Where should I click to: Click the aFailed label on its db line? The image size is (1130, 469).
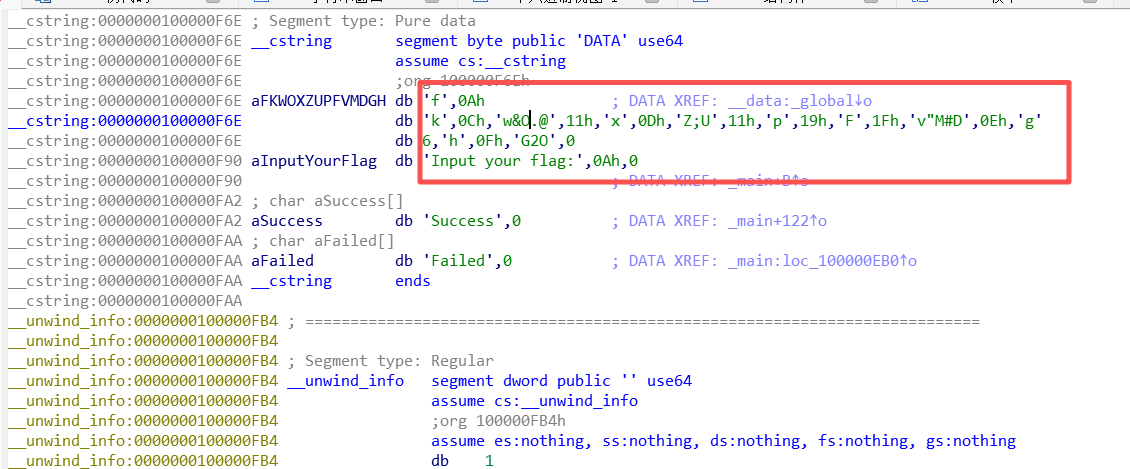(282, 261)
